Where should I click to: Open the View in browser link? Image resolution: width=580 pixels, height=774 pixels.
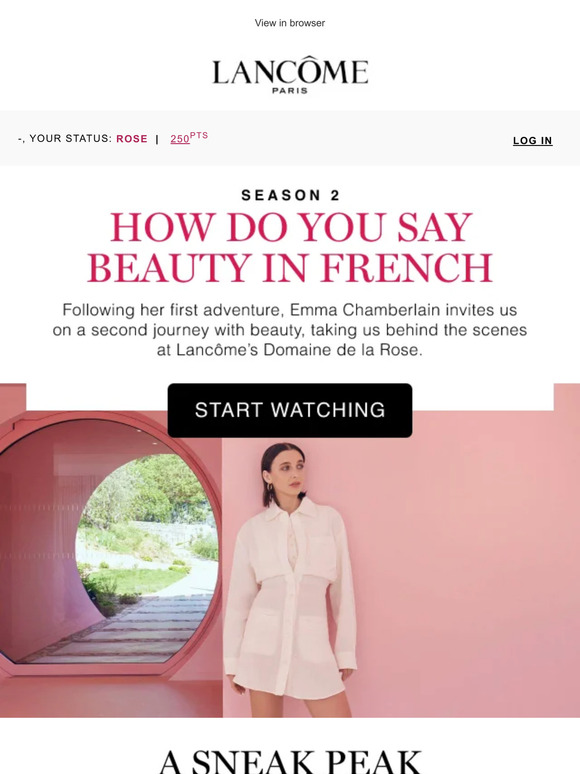[290, 23]
